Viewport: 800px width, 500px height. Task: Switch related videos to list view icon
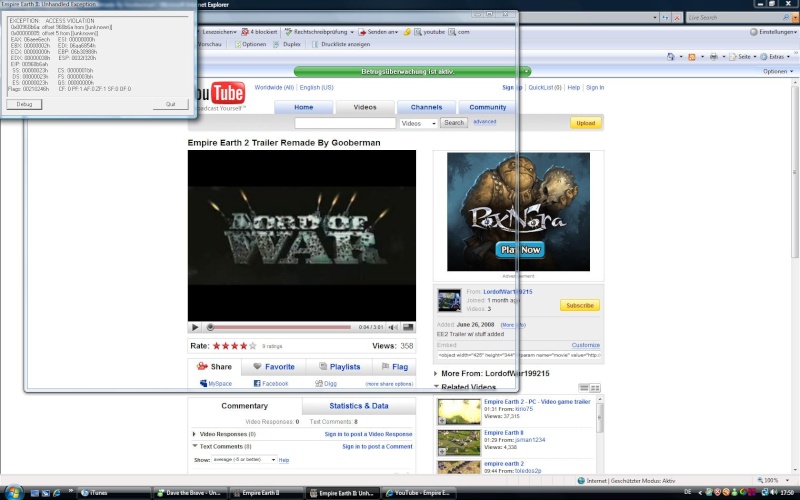pos(584,388)
